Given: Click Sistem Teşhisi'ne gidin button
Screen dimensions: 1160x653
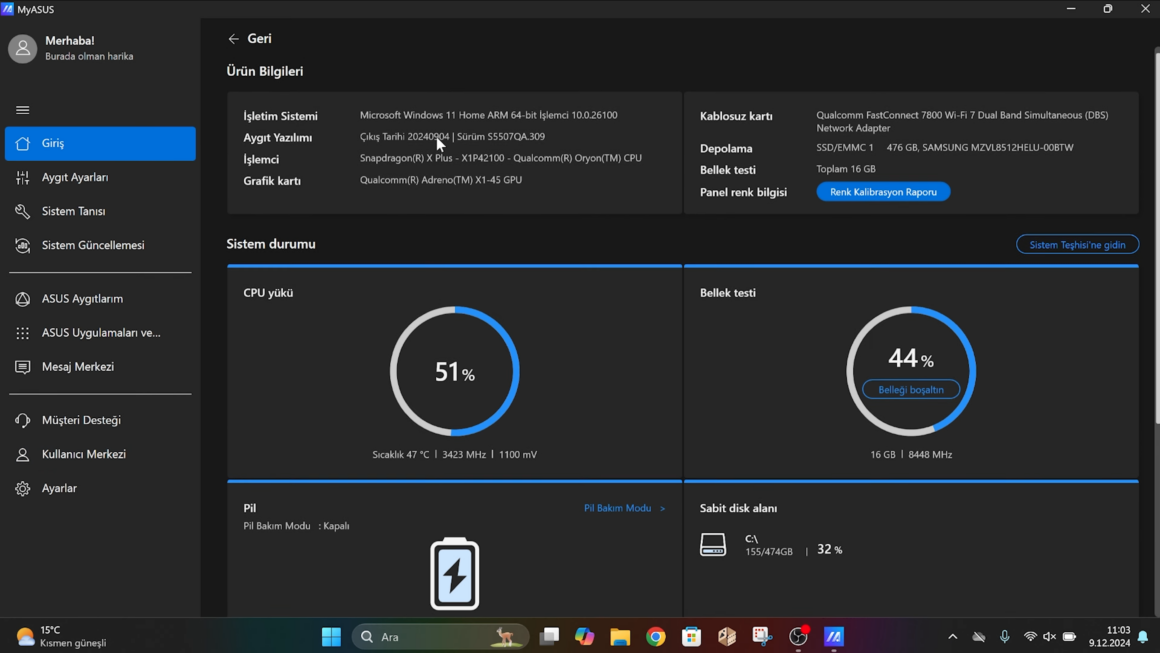Looking at the screenshot, I should (x=1077, y=245).
